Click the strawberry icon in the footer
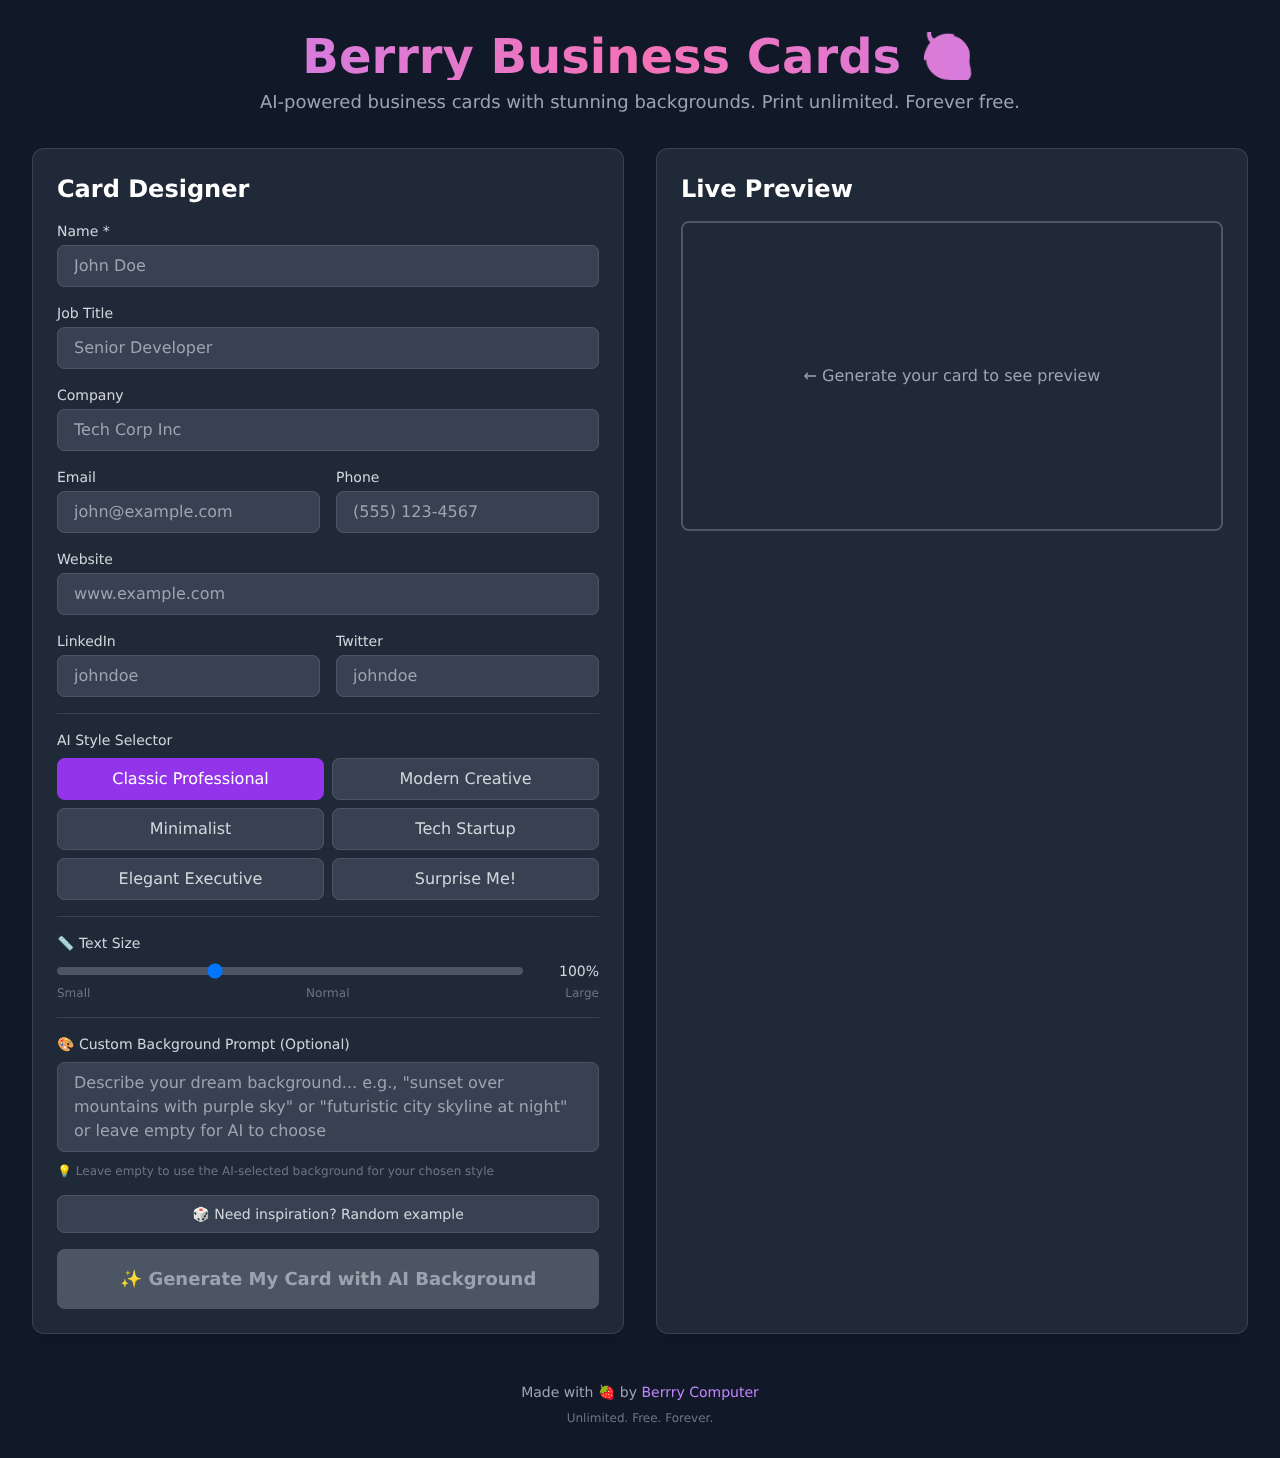1280x1458 pixels. 606,1391
